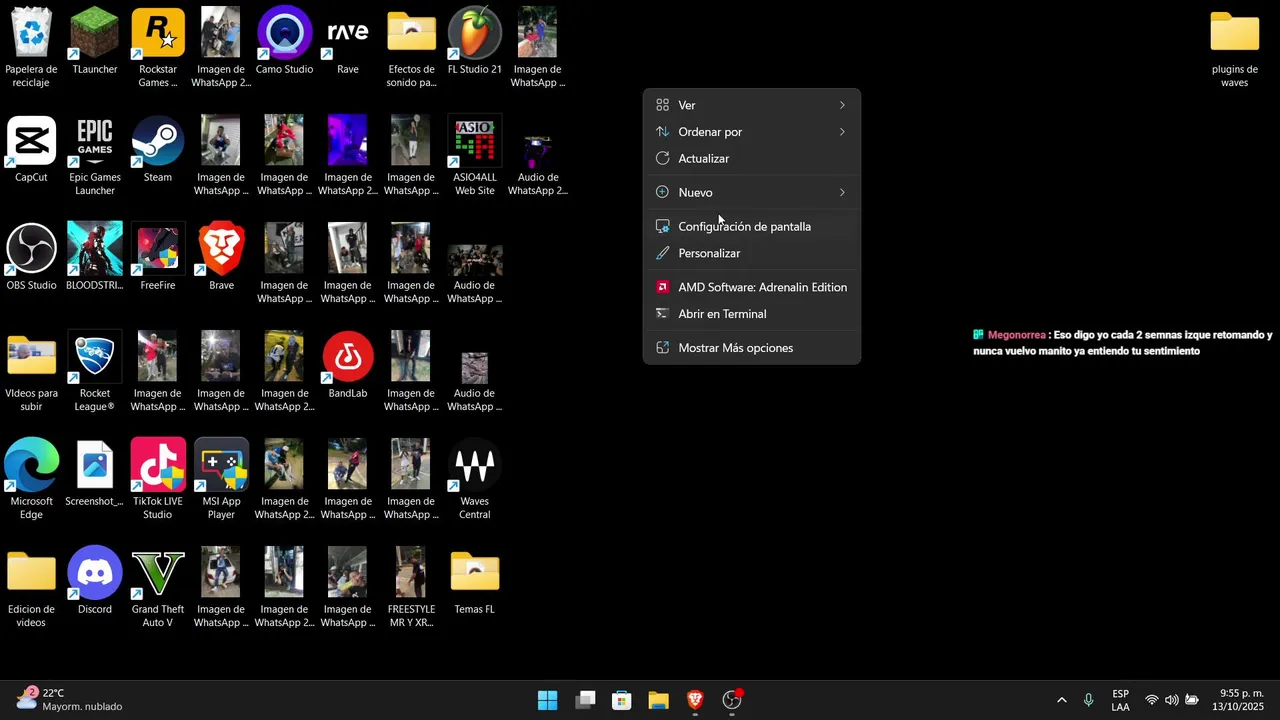Select the Efectos de sonido folder

tap(411, 46)
